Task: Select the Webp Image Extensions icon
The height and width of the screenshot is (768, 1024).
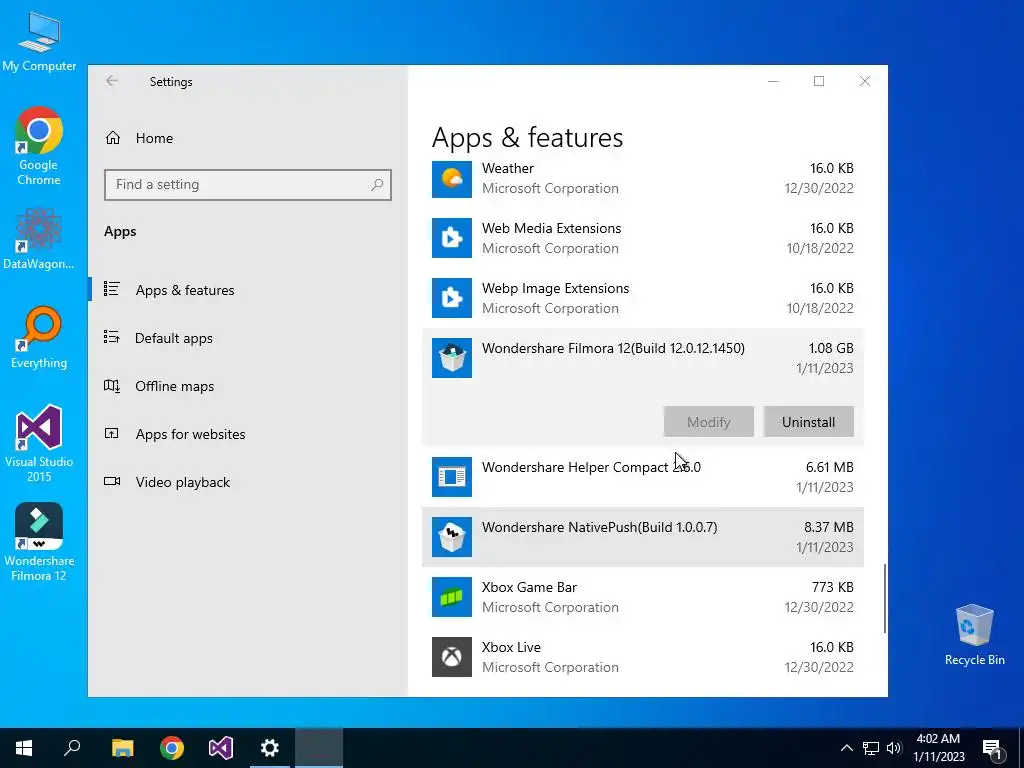Action: 451,298
